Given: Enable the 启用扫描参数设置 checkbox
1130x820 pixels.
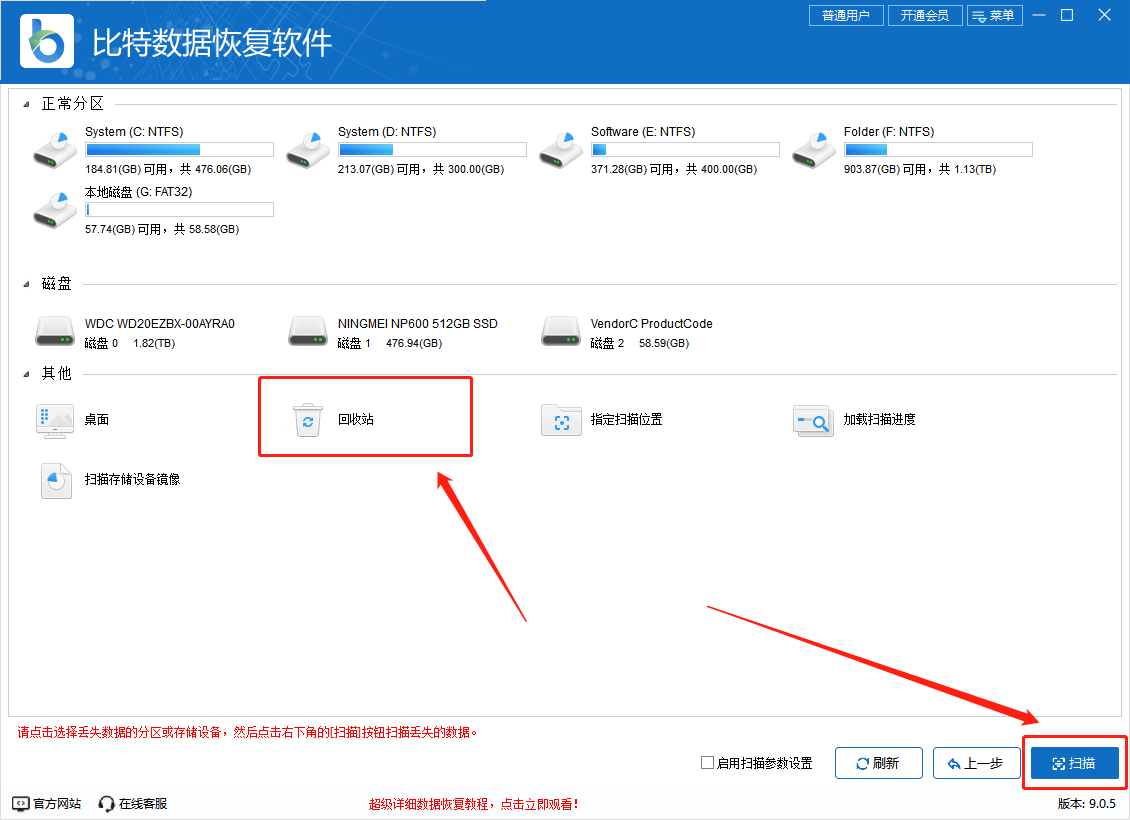Looking at the screenshot, I should tap(708, 763).
